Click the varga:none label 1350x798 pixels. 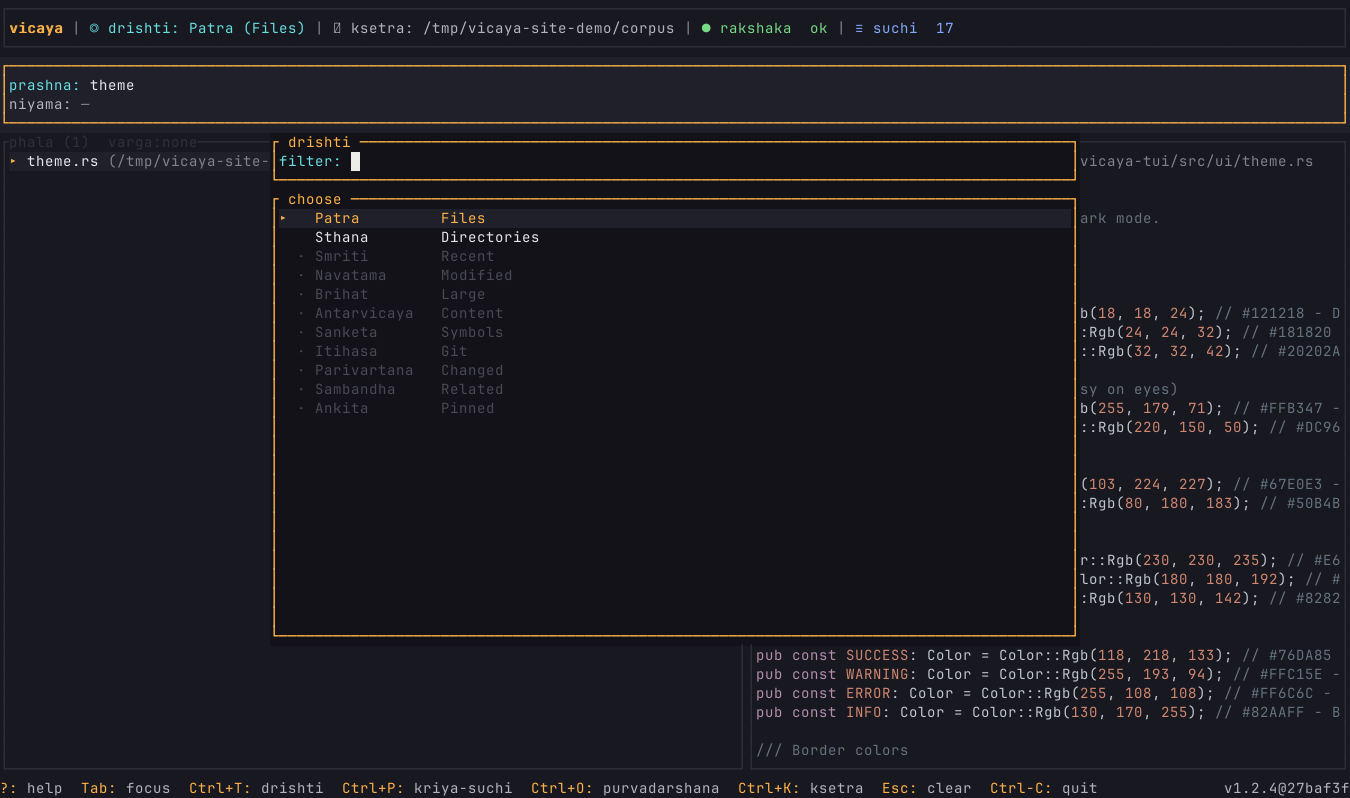click(x=153, y=142)
